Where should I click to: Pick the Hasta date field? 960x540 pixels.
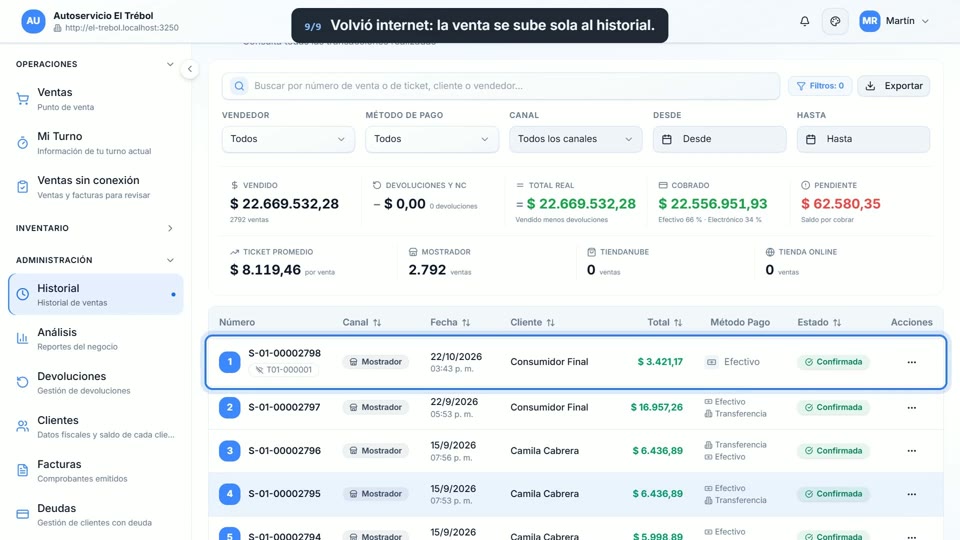pos(863,139)
